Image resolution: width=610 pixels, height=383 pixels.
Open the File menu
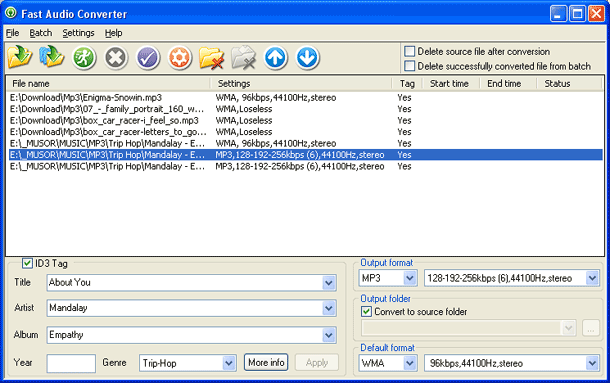[x=12, y=33]
